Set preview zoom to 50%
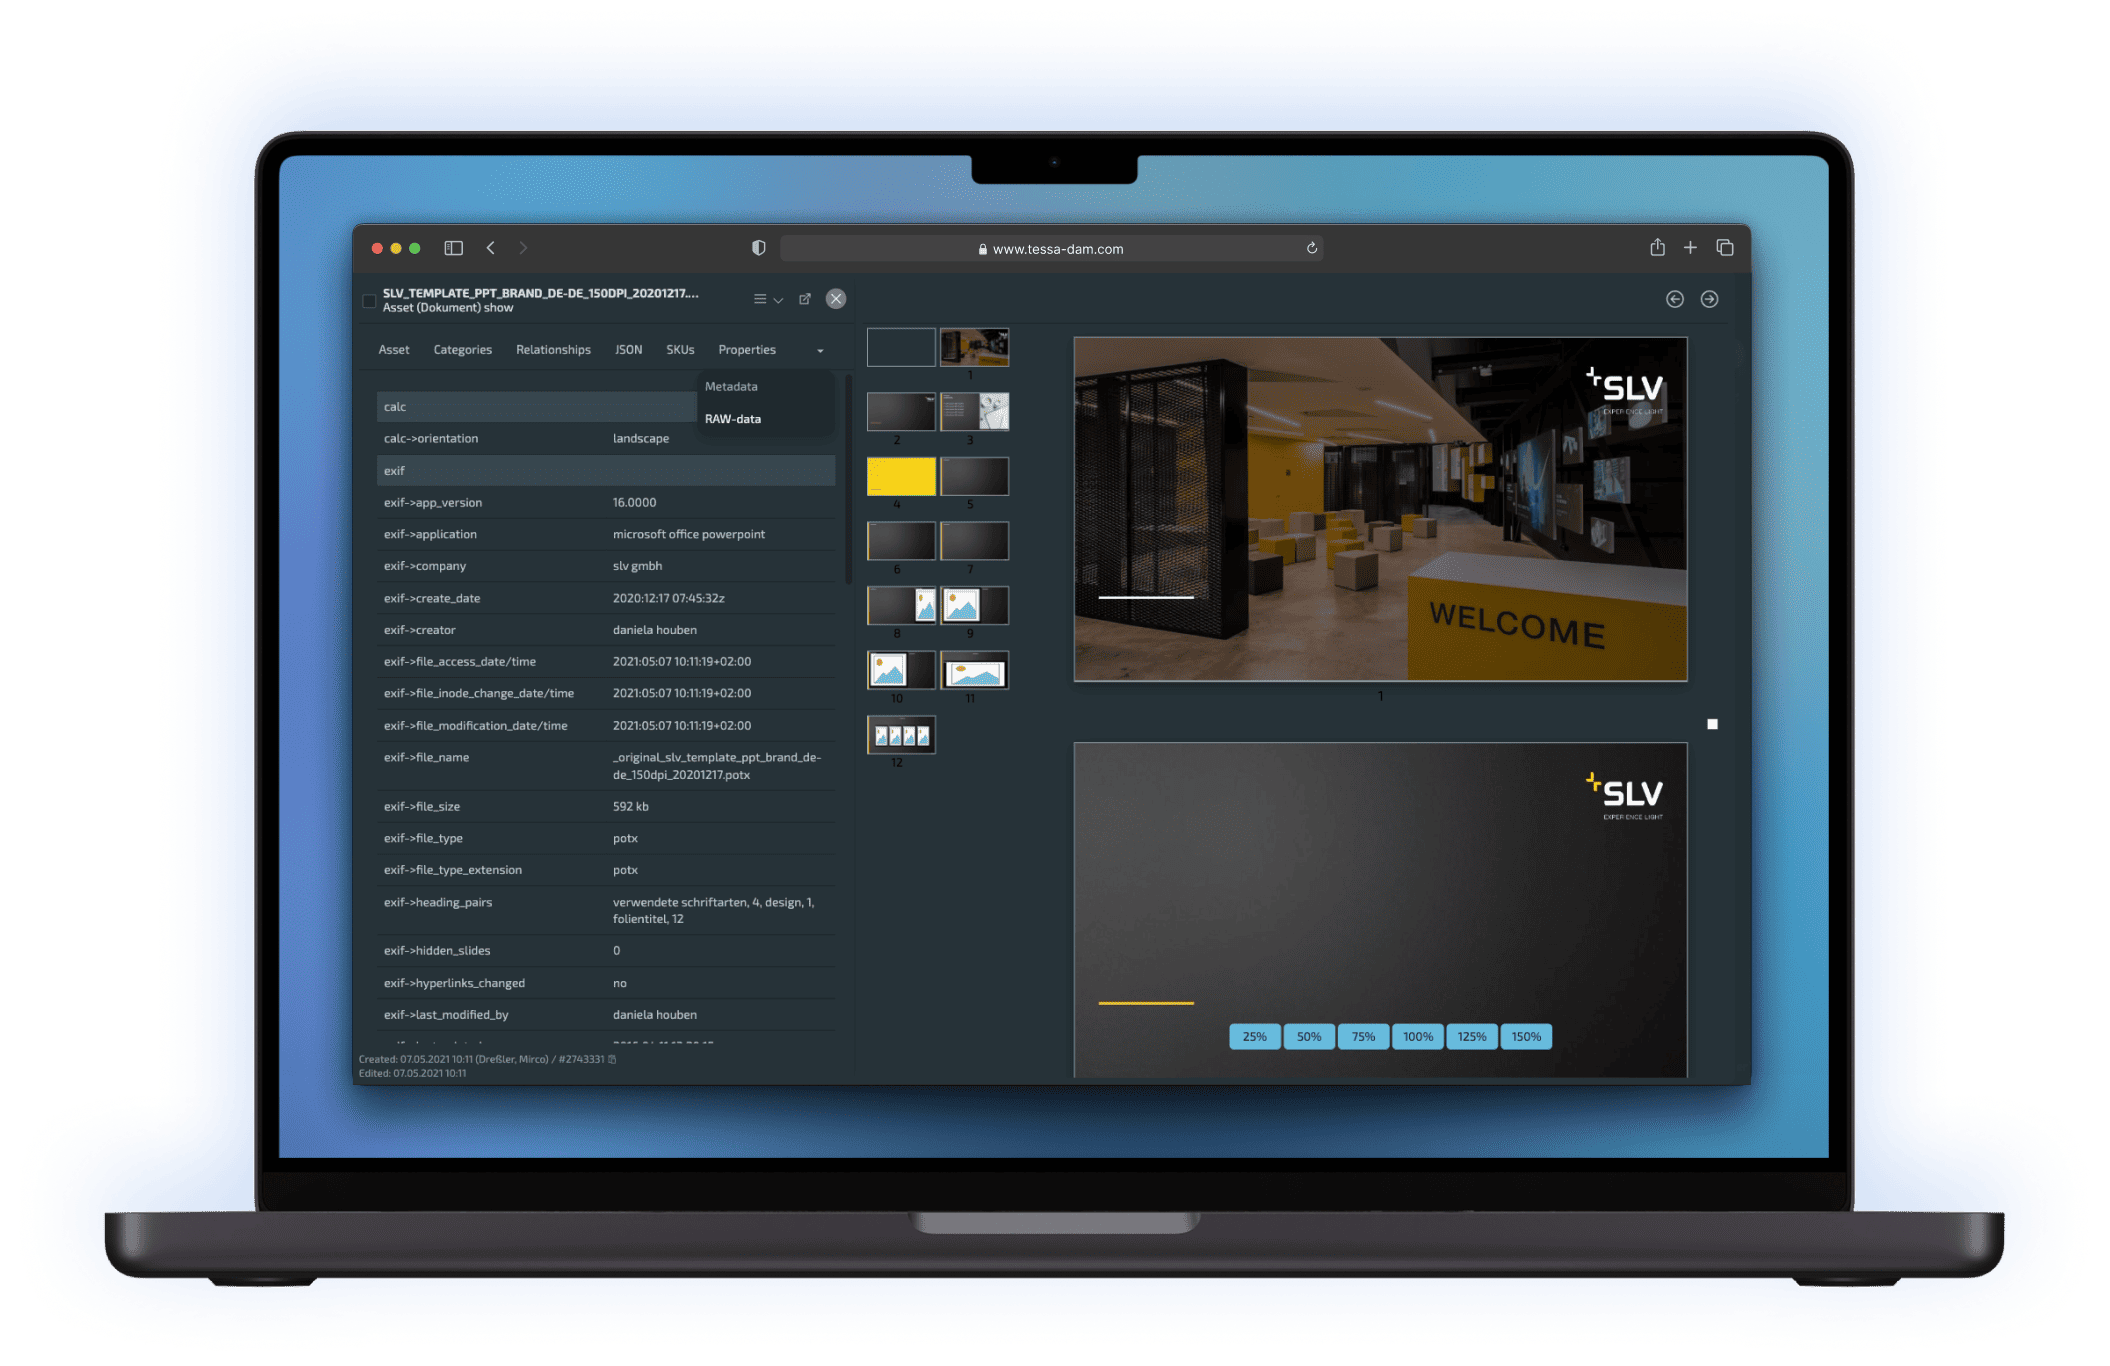The image size is (2110, 1366). [x=1309, y=1037]
